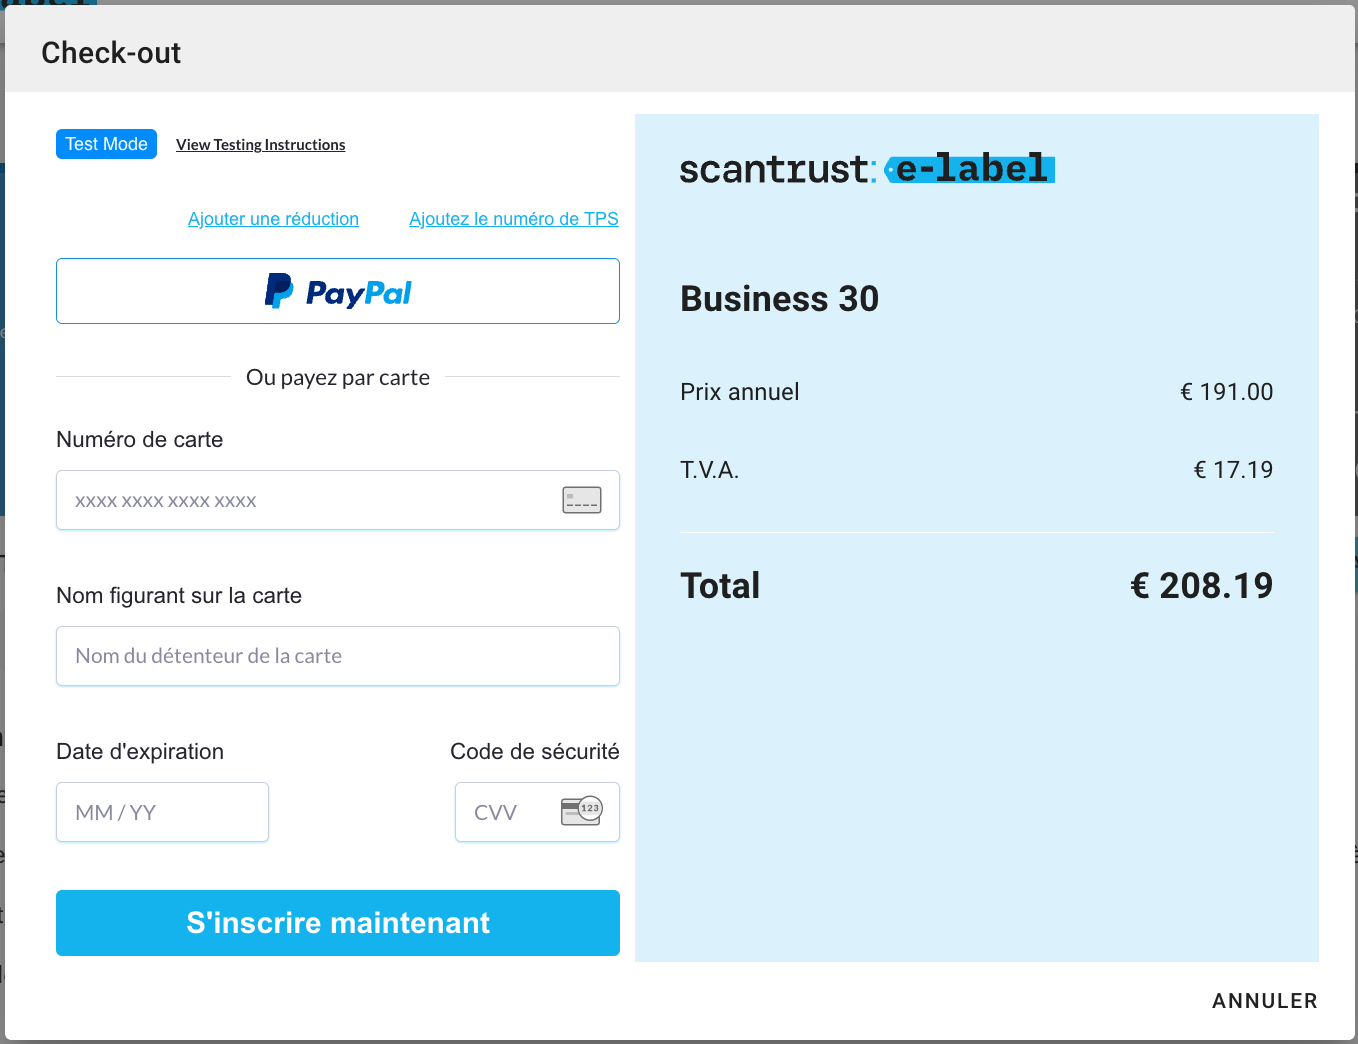Viewport: 1358px width, 1044px height.
Task: Click the blue e-label tag graphic
Action: coord(970,169)
